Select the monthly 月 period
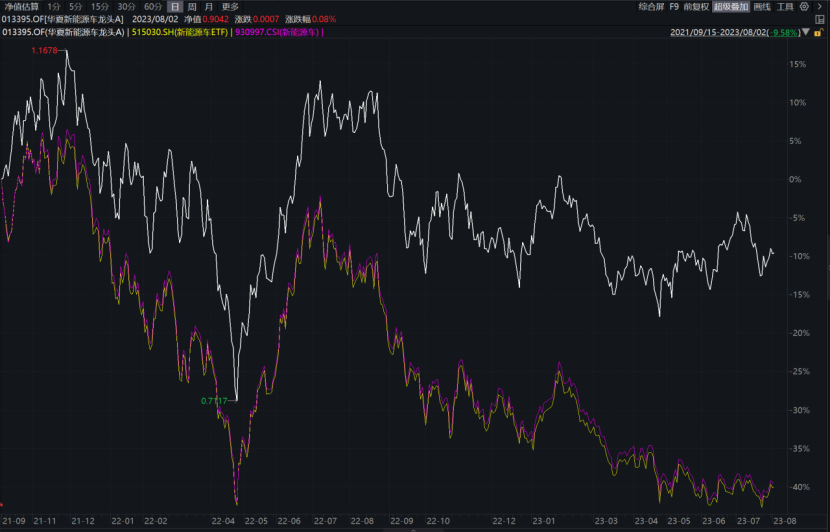Image resolution: width=830 pixels, height=532 pixels. click(x=209, y=6)
